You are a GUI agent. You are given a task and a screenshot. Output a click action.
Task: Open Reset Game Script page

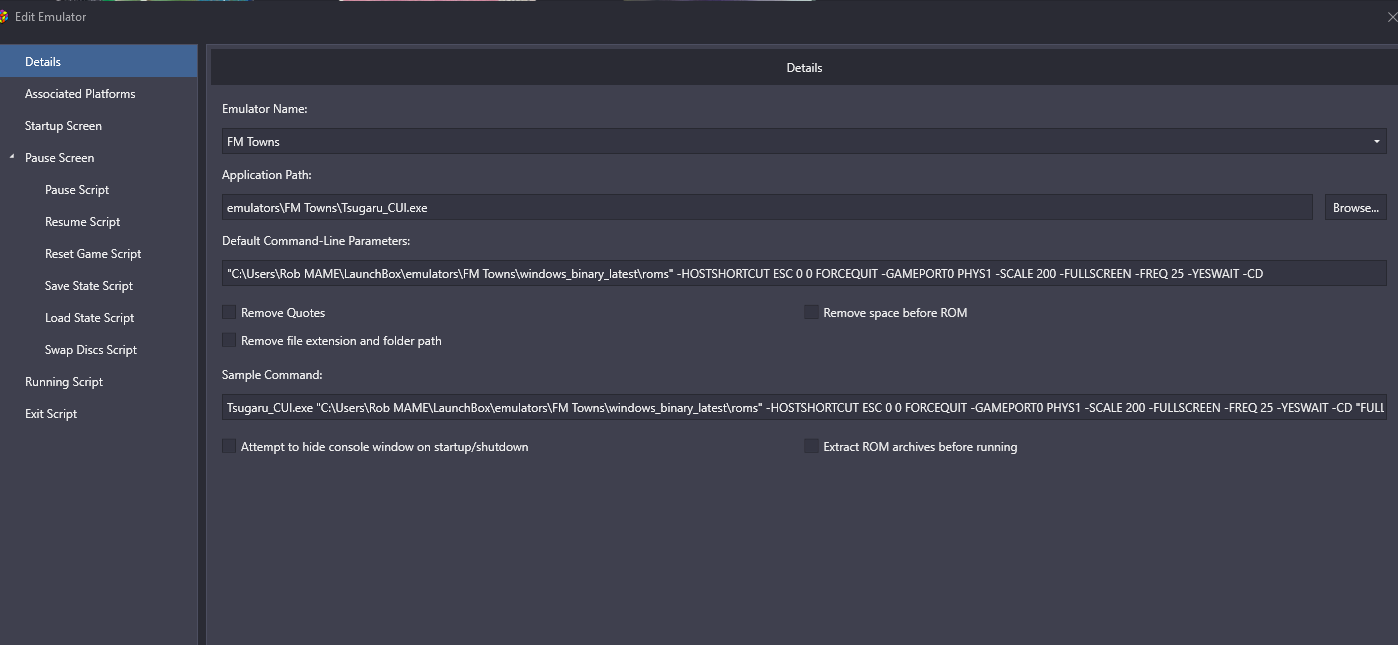[x=93, y=253]
